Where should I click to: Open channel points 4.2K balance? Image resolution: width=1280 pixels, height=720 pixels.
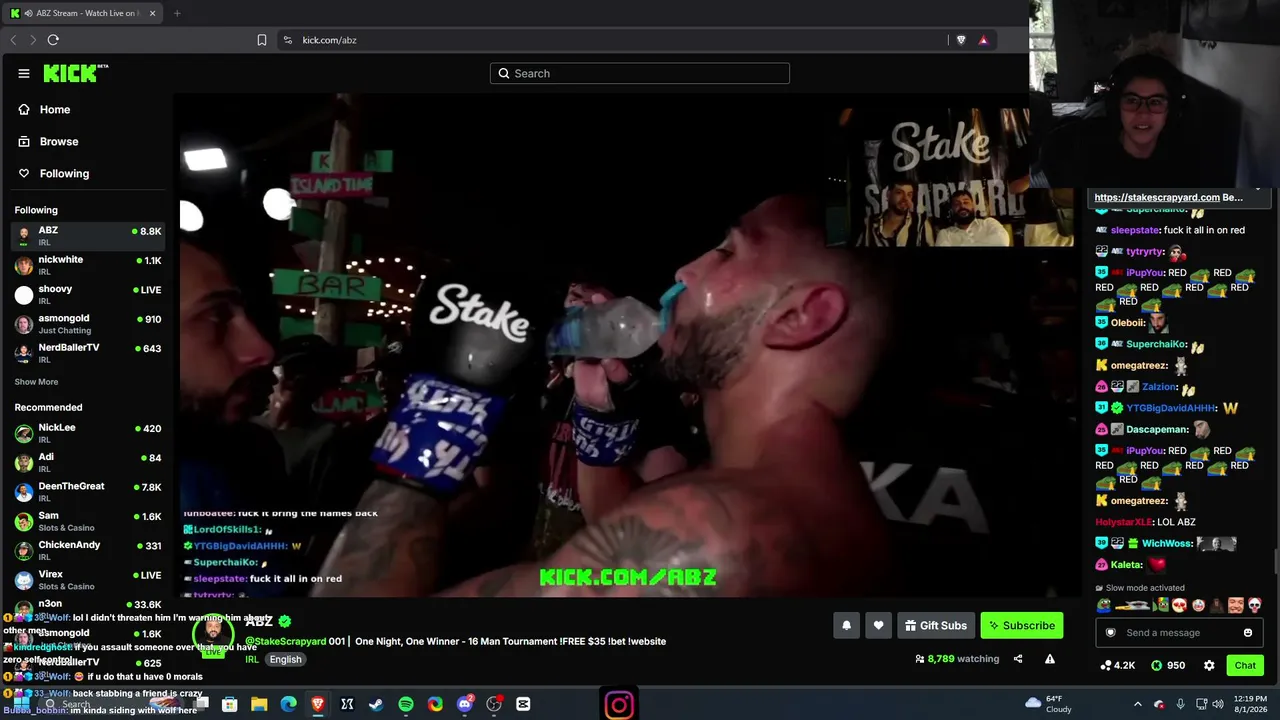tap(1117, 665)
